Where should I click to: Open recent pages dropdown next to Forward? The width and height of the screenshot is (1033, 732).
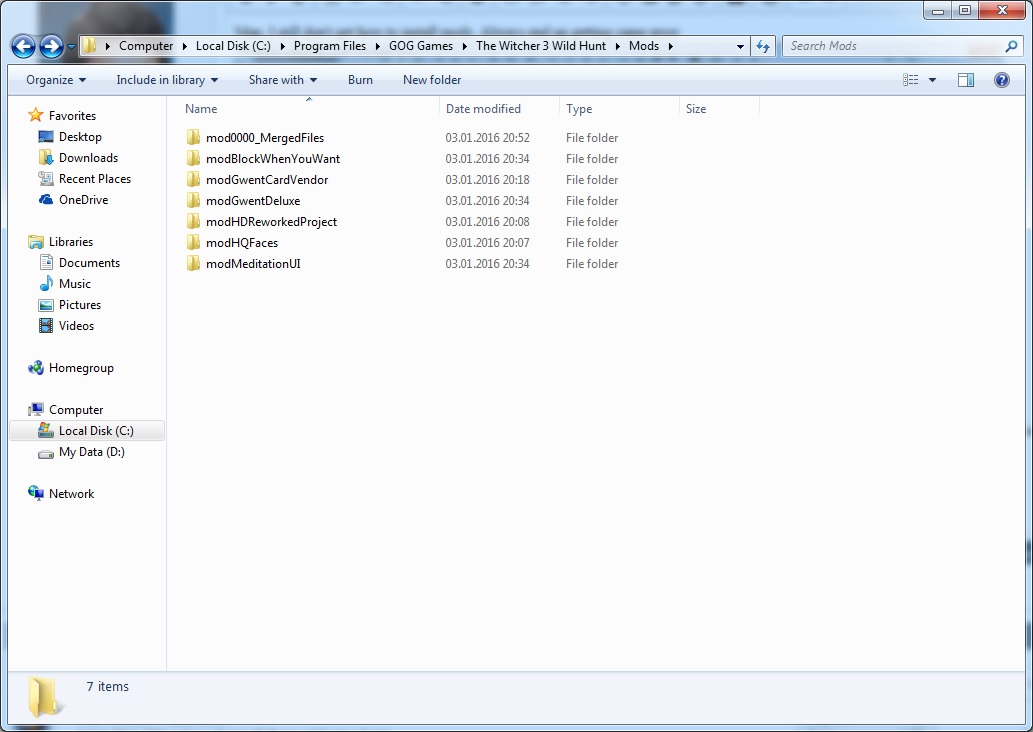pos(71,47)
